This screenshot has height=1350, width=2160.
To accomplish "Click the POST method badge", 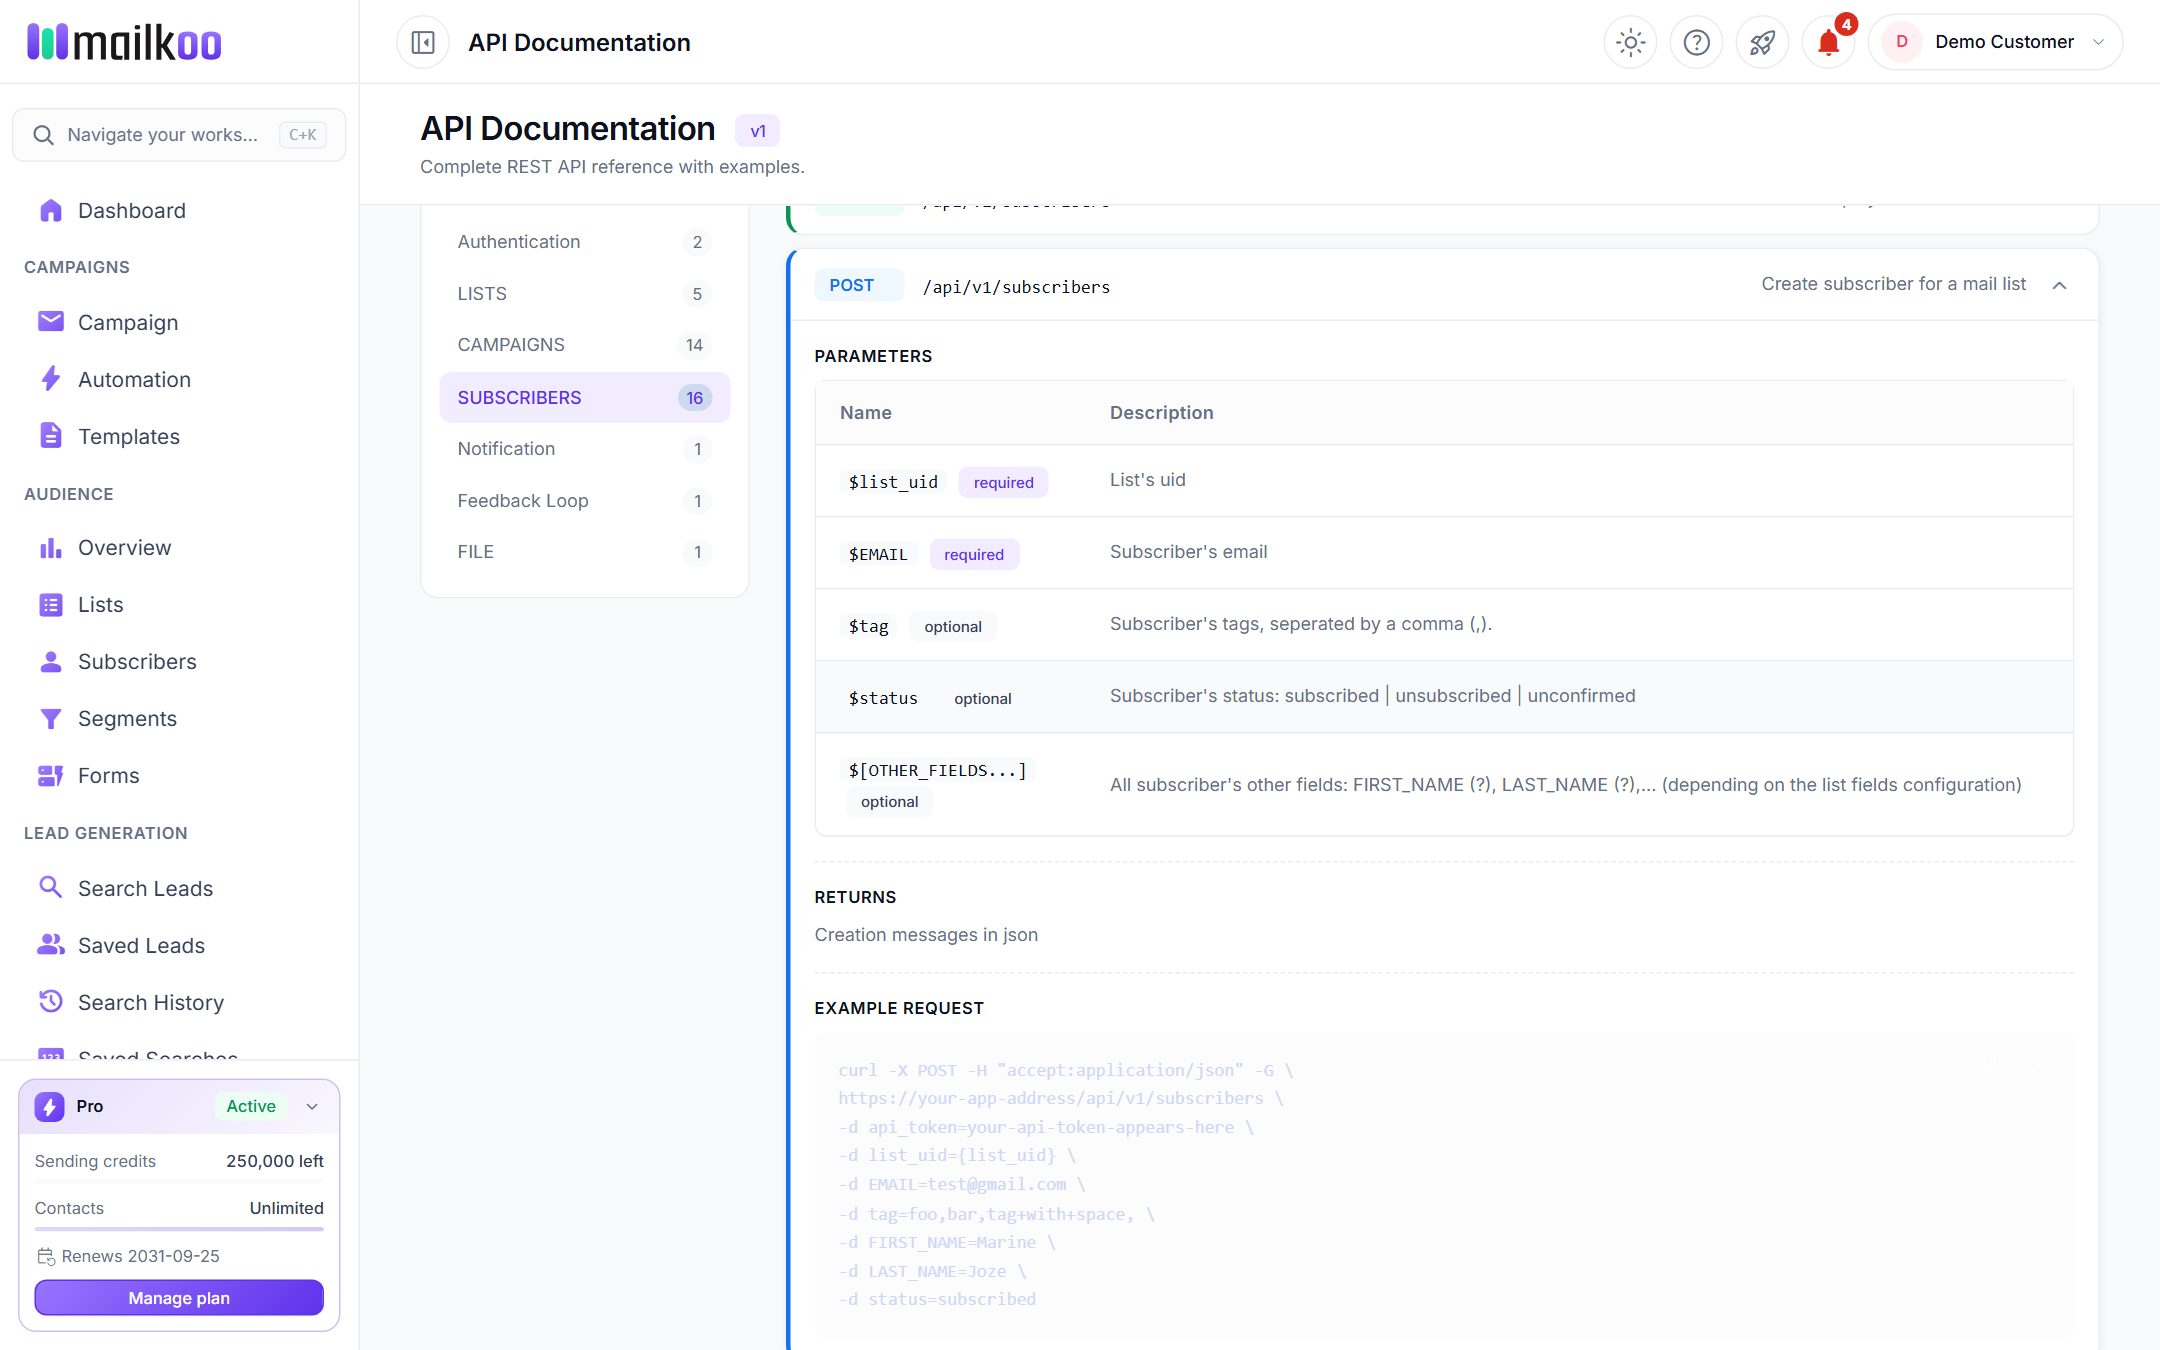I will pyautogui.click(x=857, y=285).
